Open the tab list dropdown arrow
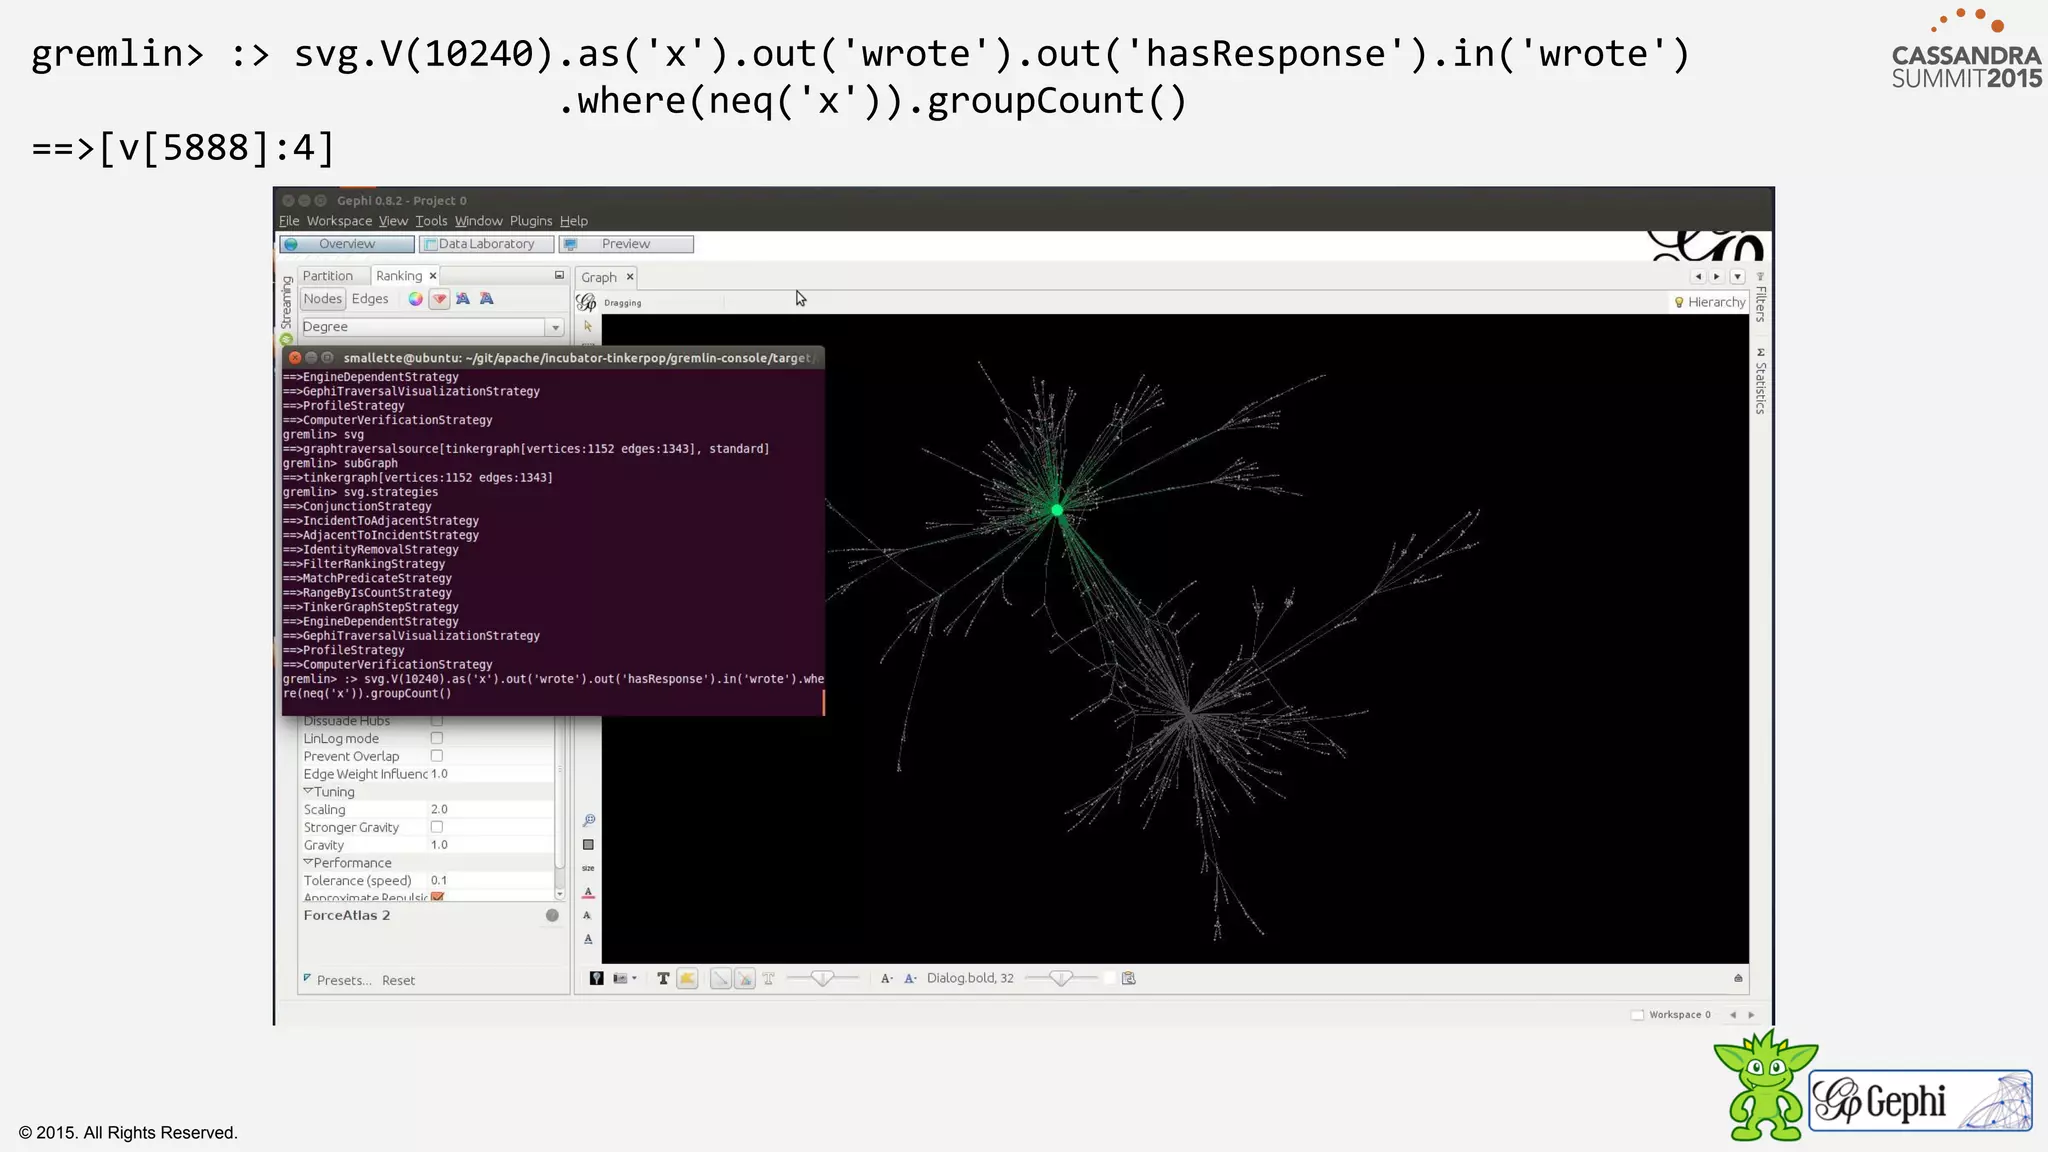This screenshot has width=2048, height=1152. [1738, 277]
